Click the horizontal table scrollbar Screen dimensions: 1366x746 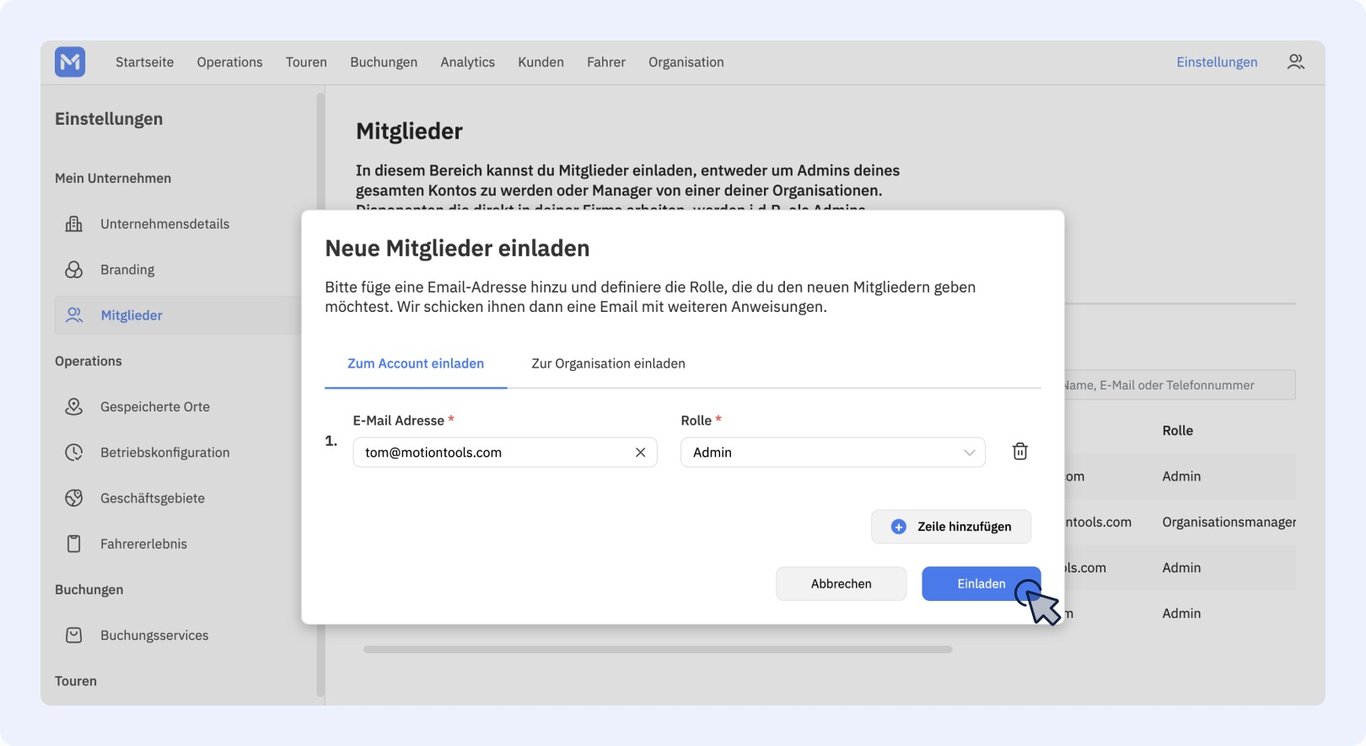[x=658, y=649]
